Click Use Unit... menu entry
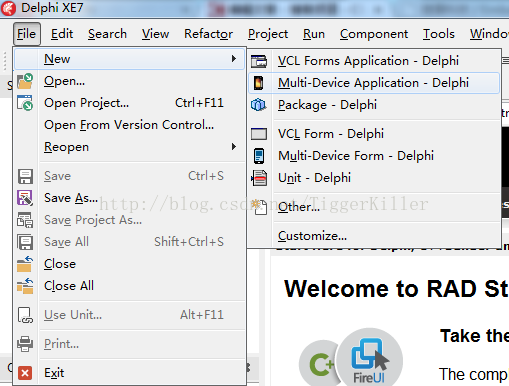The height and width of the screenshot is (386, 509). point(130,315)
